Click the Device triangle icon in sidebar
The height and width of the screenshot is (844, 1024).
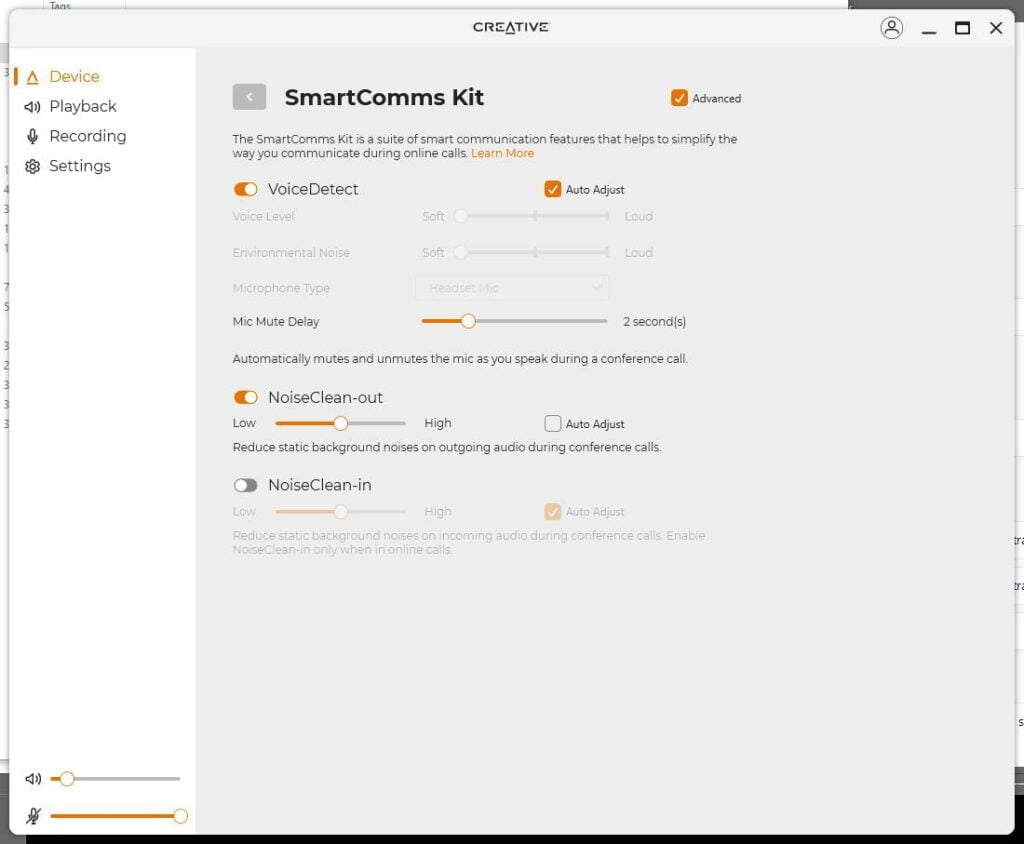[x=32, y=77]
